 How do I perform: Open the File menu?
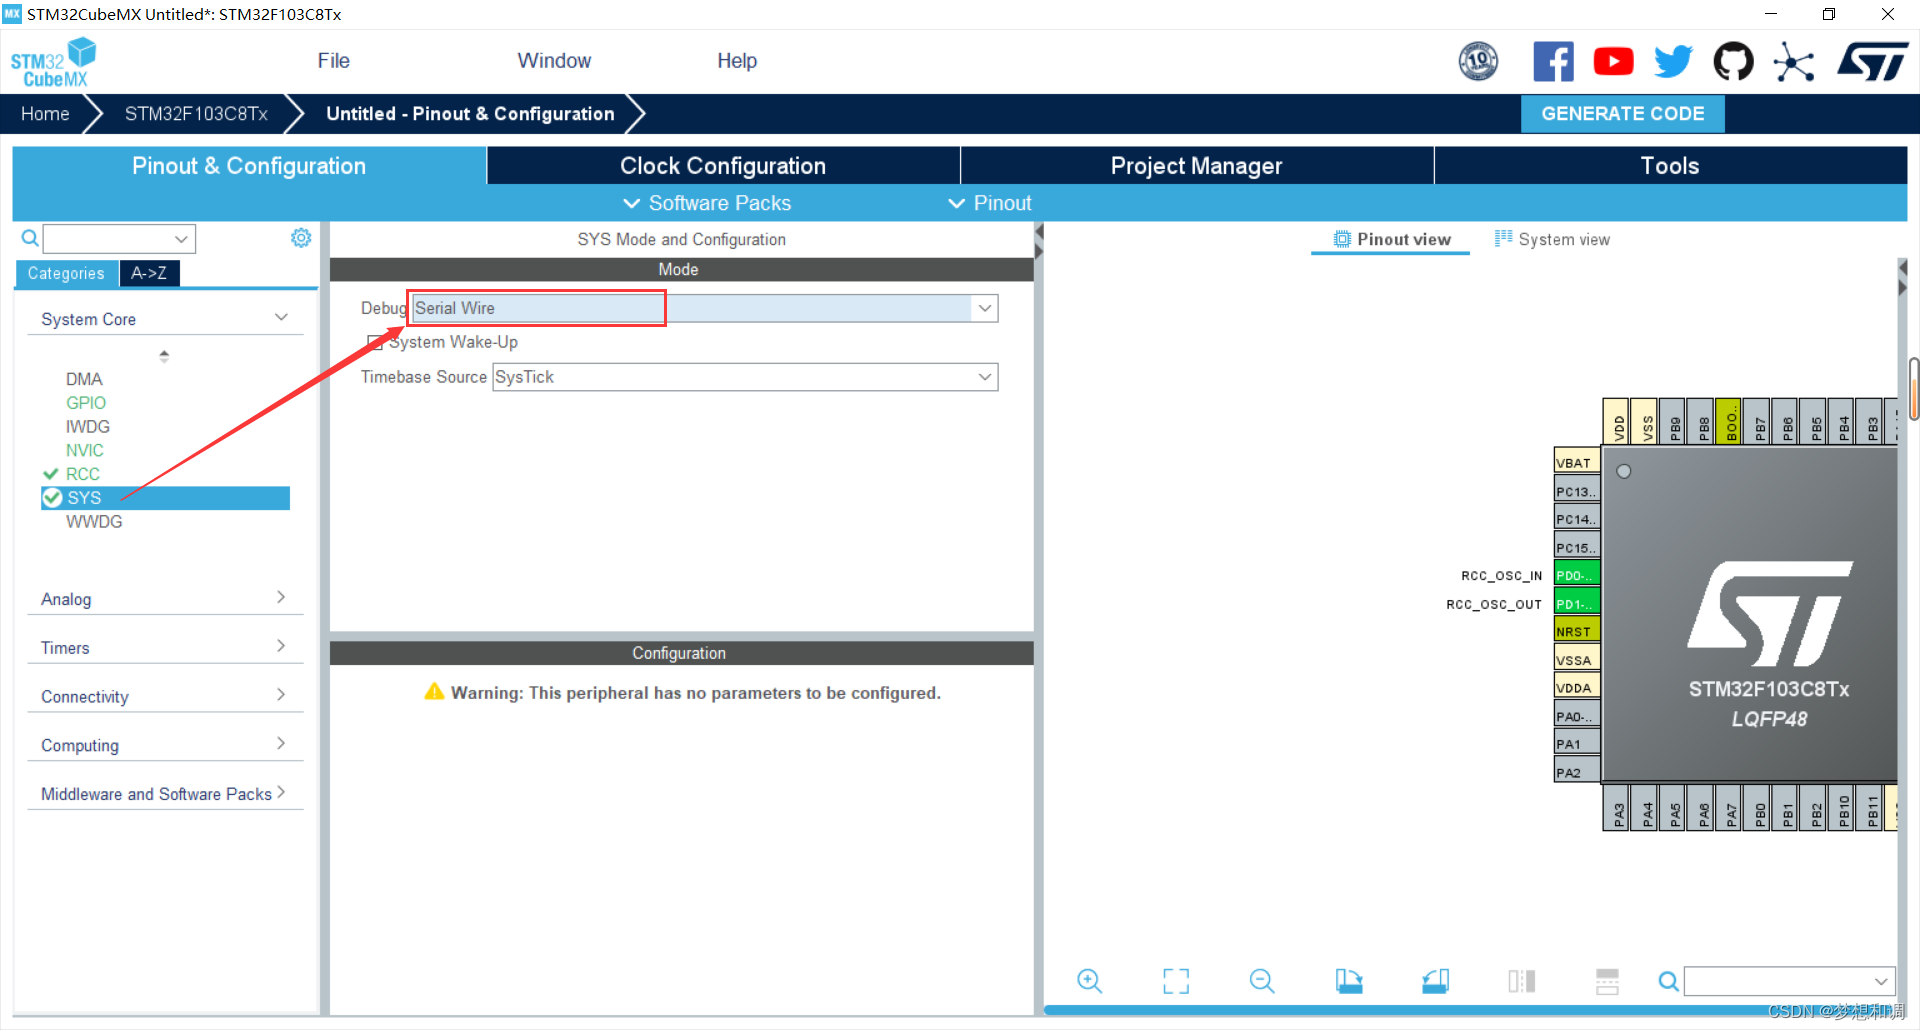pyautogui.click(x=334, y=61)
